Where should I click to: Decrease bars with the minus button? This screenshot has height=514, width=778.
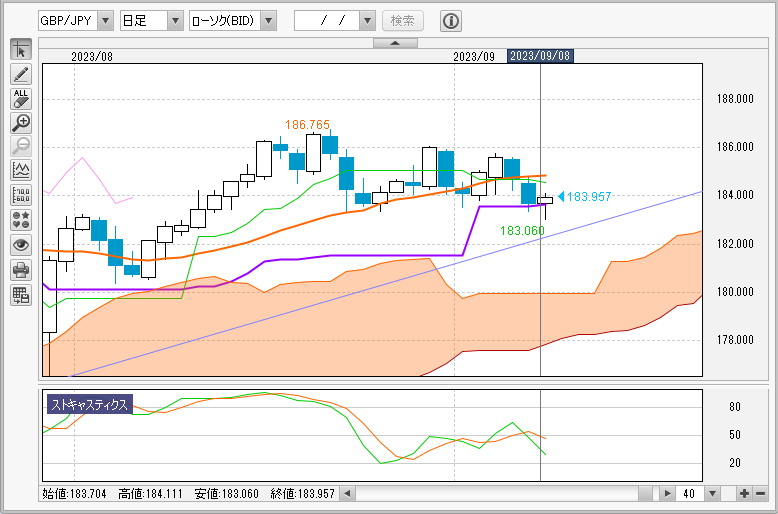(x=760, y=494)
